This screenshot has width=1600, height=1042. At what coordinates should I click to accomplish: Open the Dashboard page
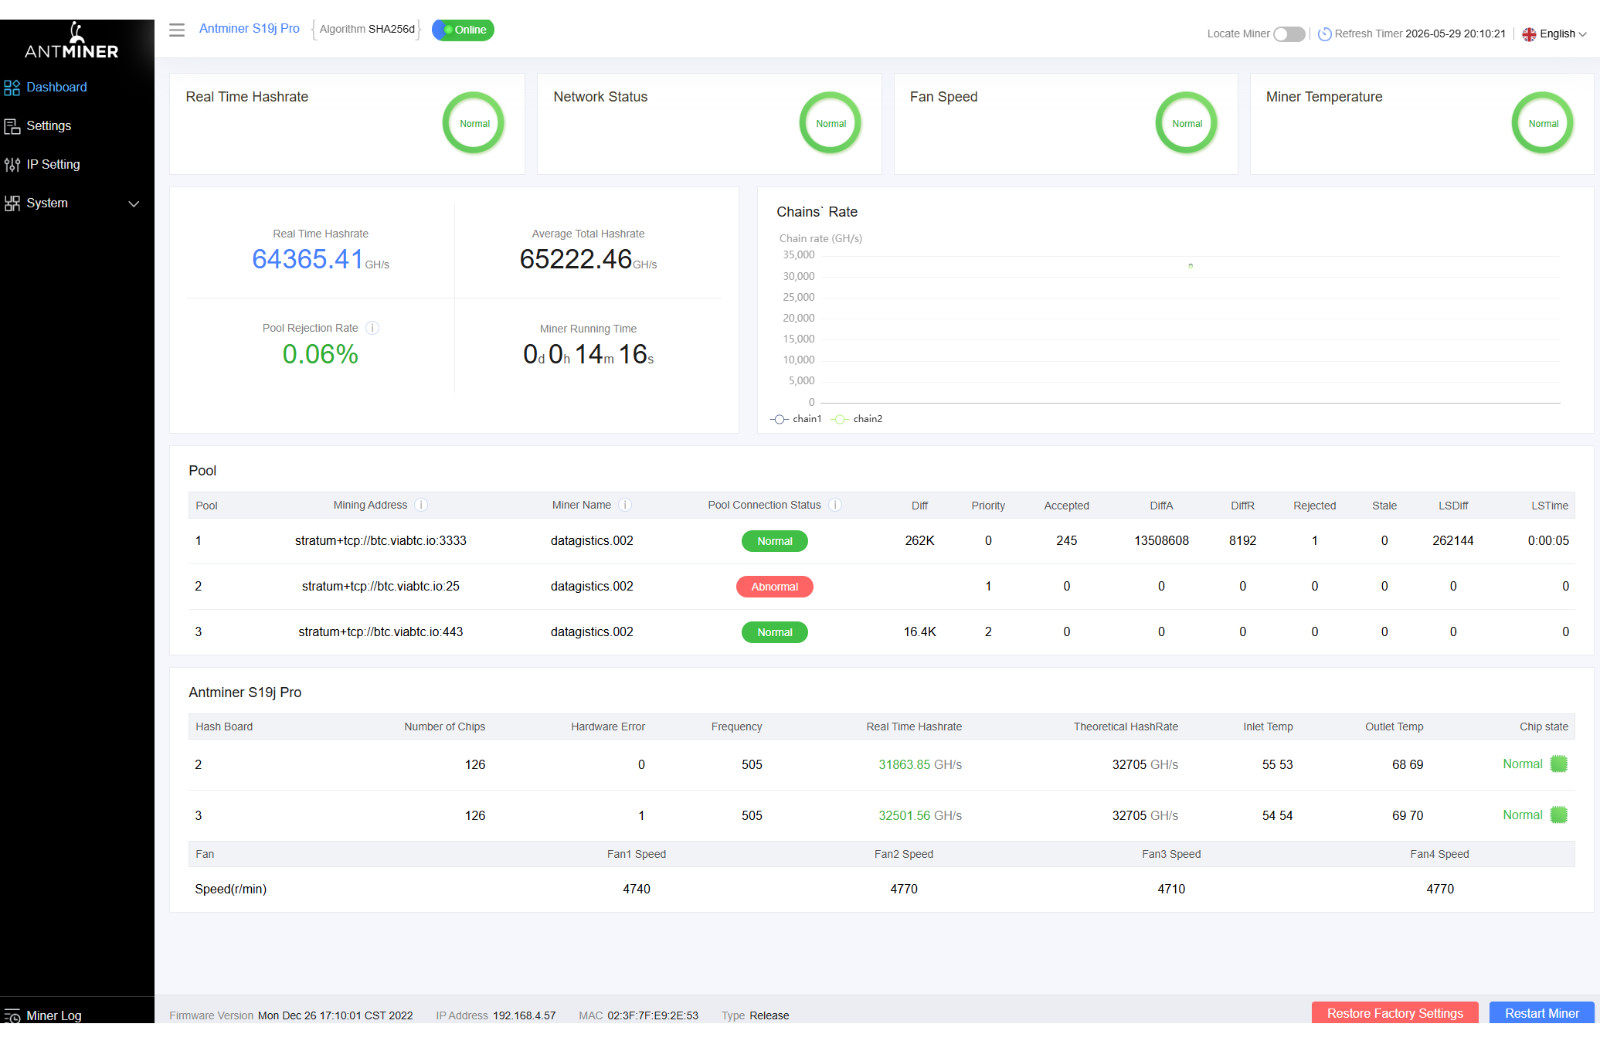tap(57, 87)
